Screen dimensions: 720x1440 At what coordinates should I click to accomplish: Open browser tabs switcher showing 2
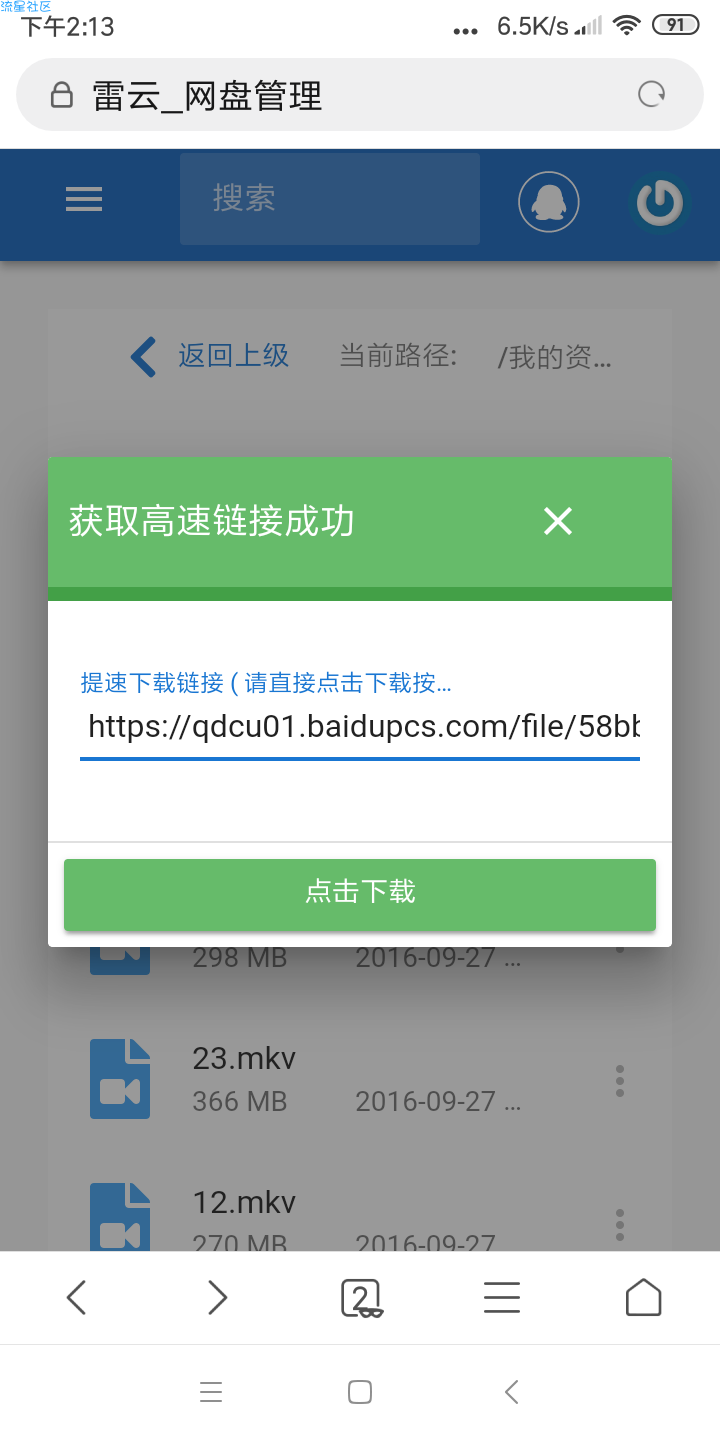point(361,1298)
